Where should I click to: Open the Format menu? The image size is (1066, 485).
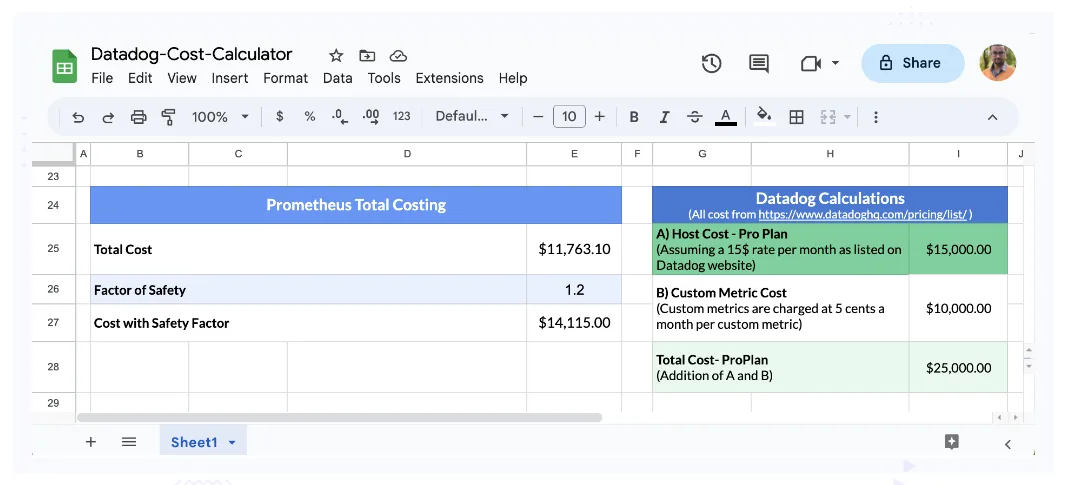286,78
